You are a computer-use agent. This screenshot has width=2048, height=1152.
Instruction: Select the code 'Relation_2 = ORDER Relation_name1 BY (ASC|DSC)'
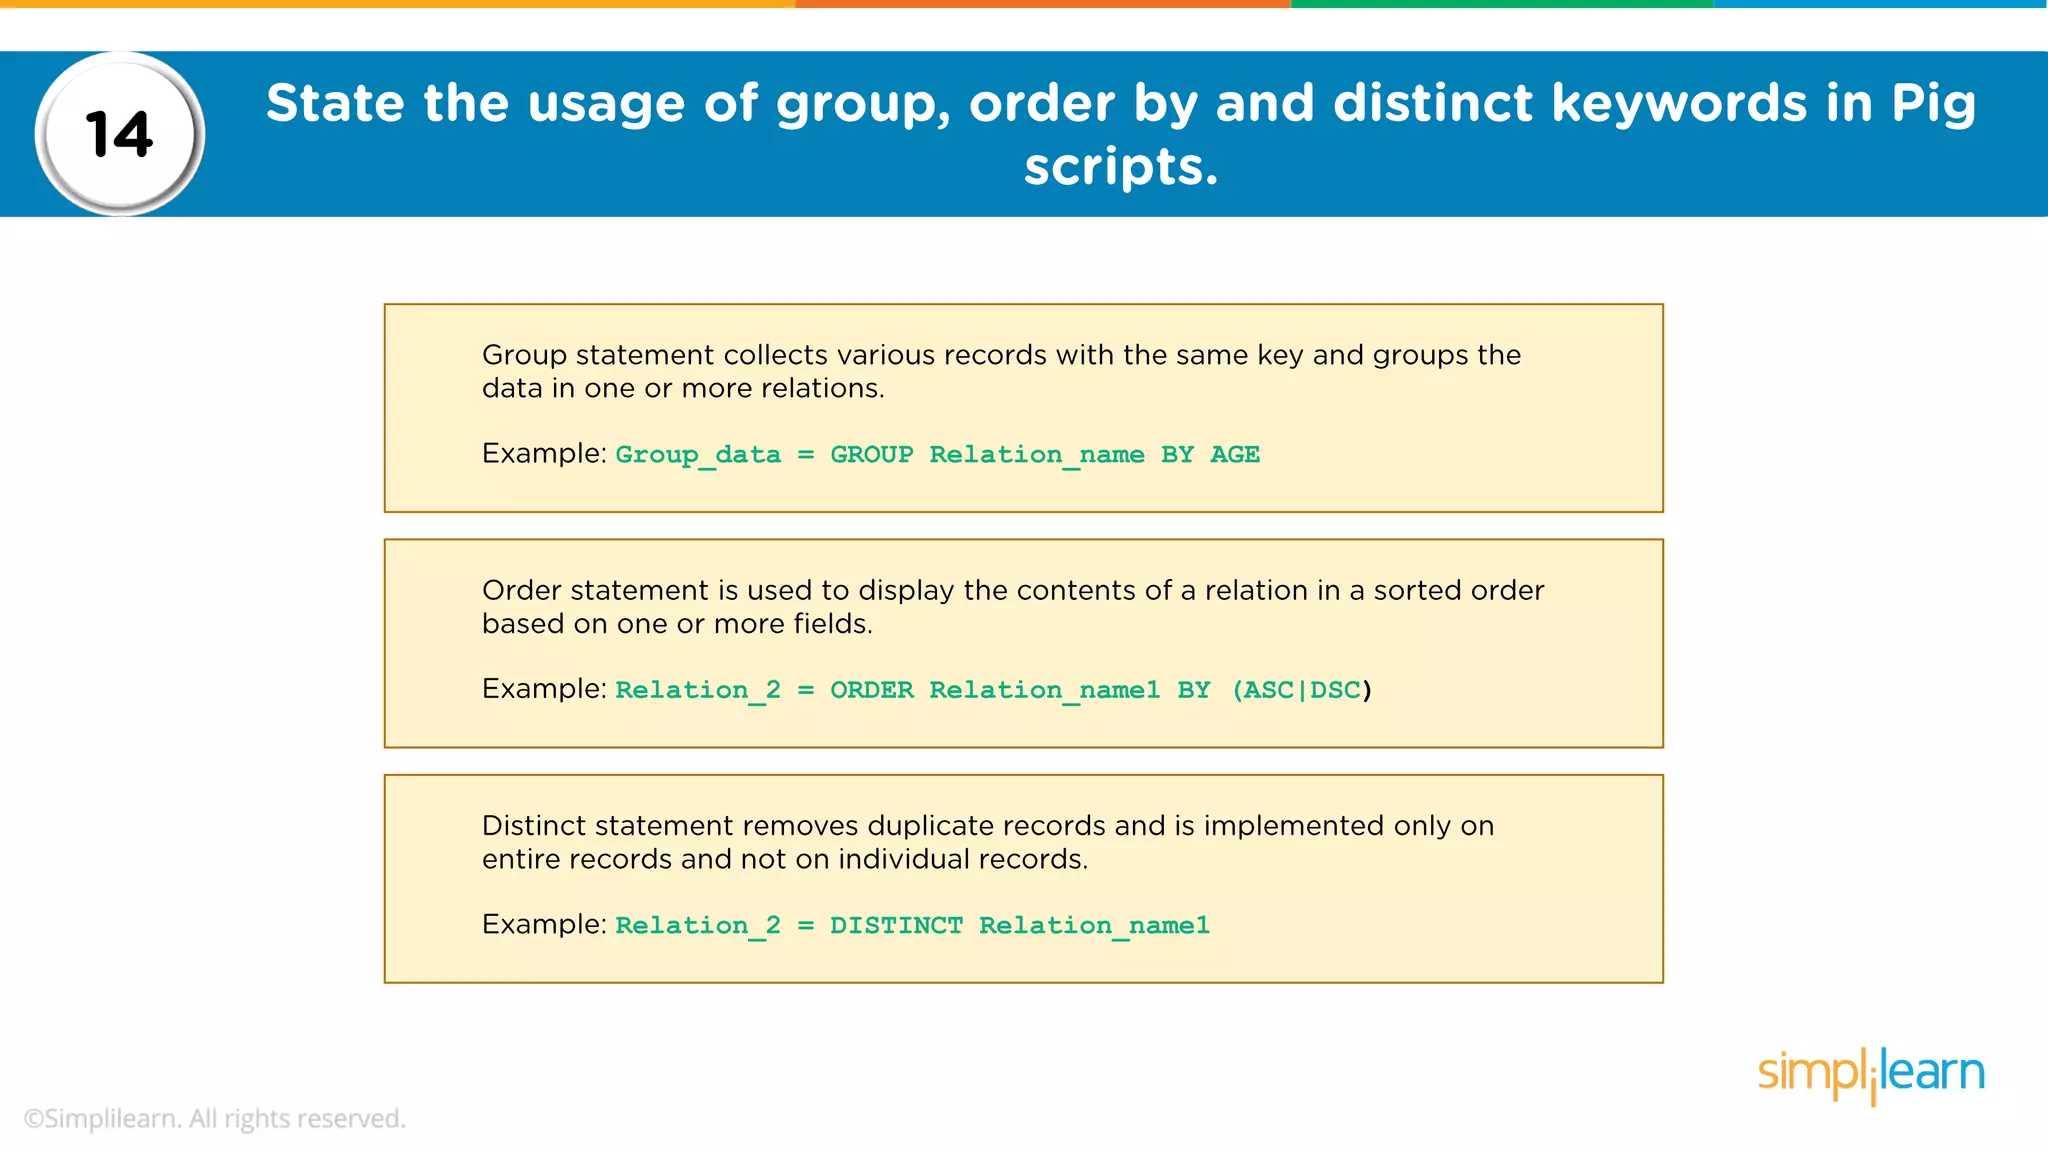[x=994, y=690]
